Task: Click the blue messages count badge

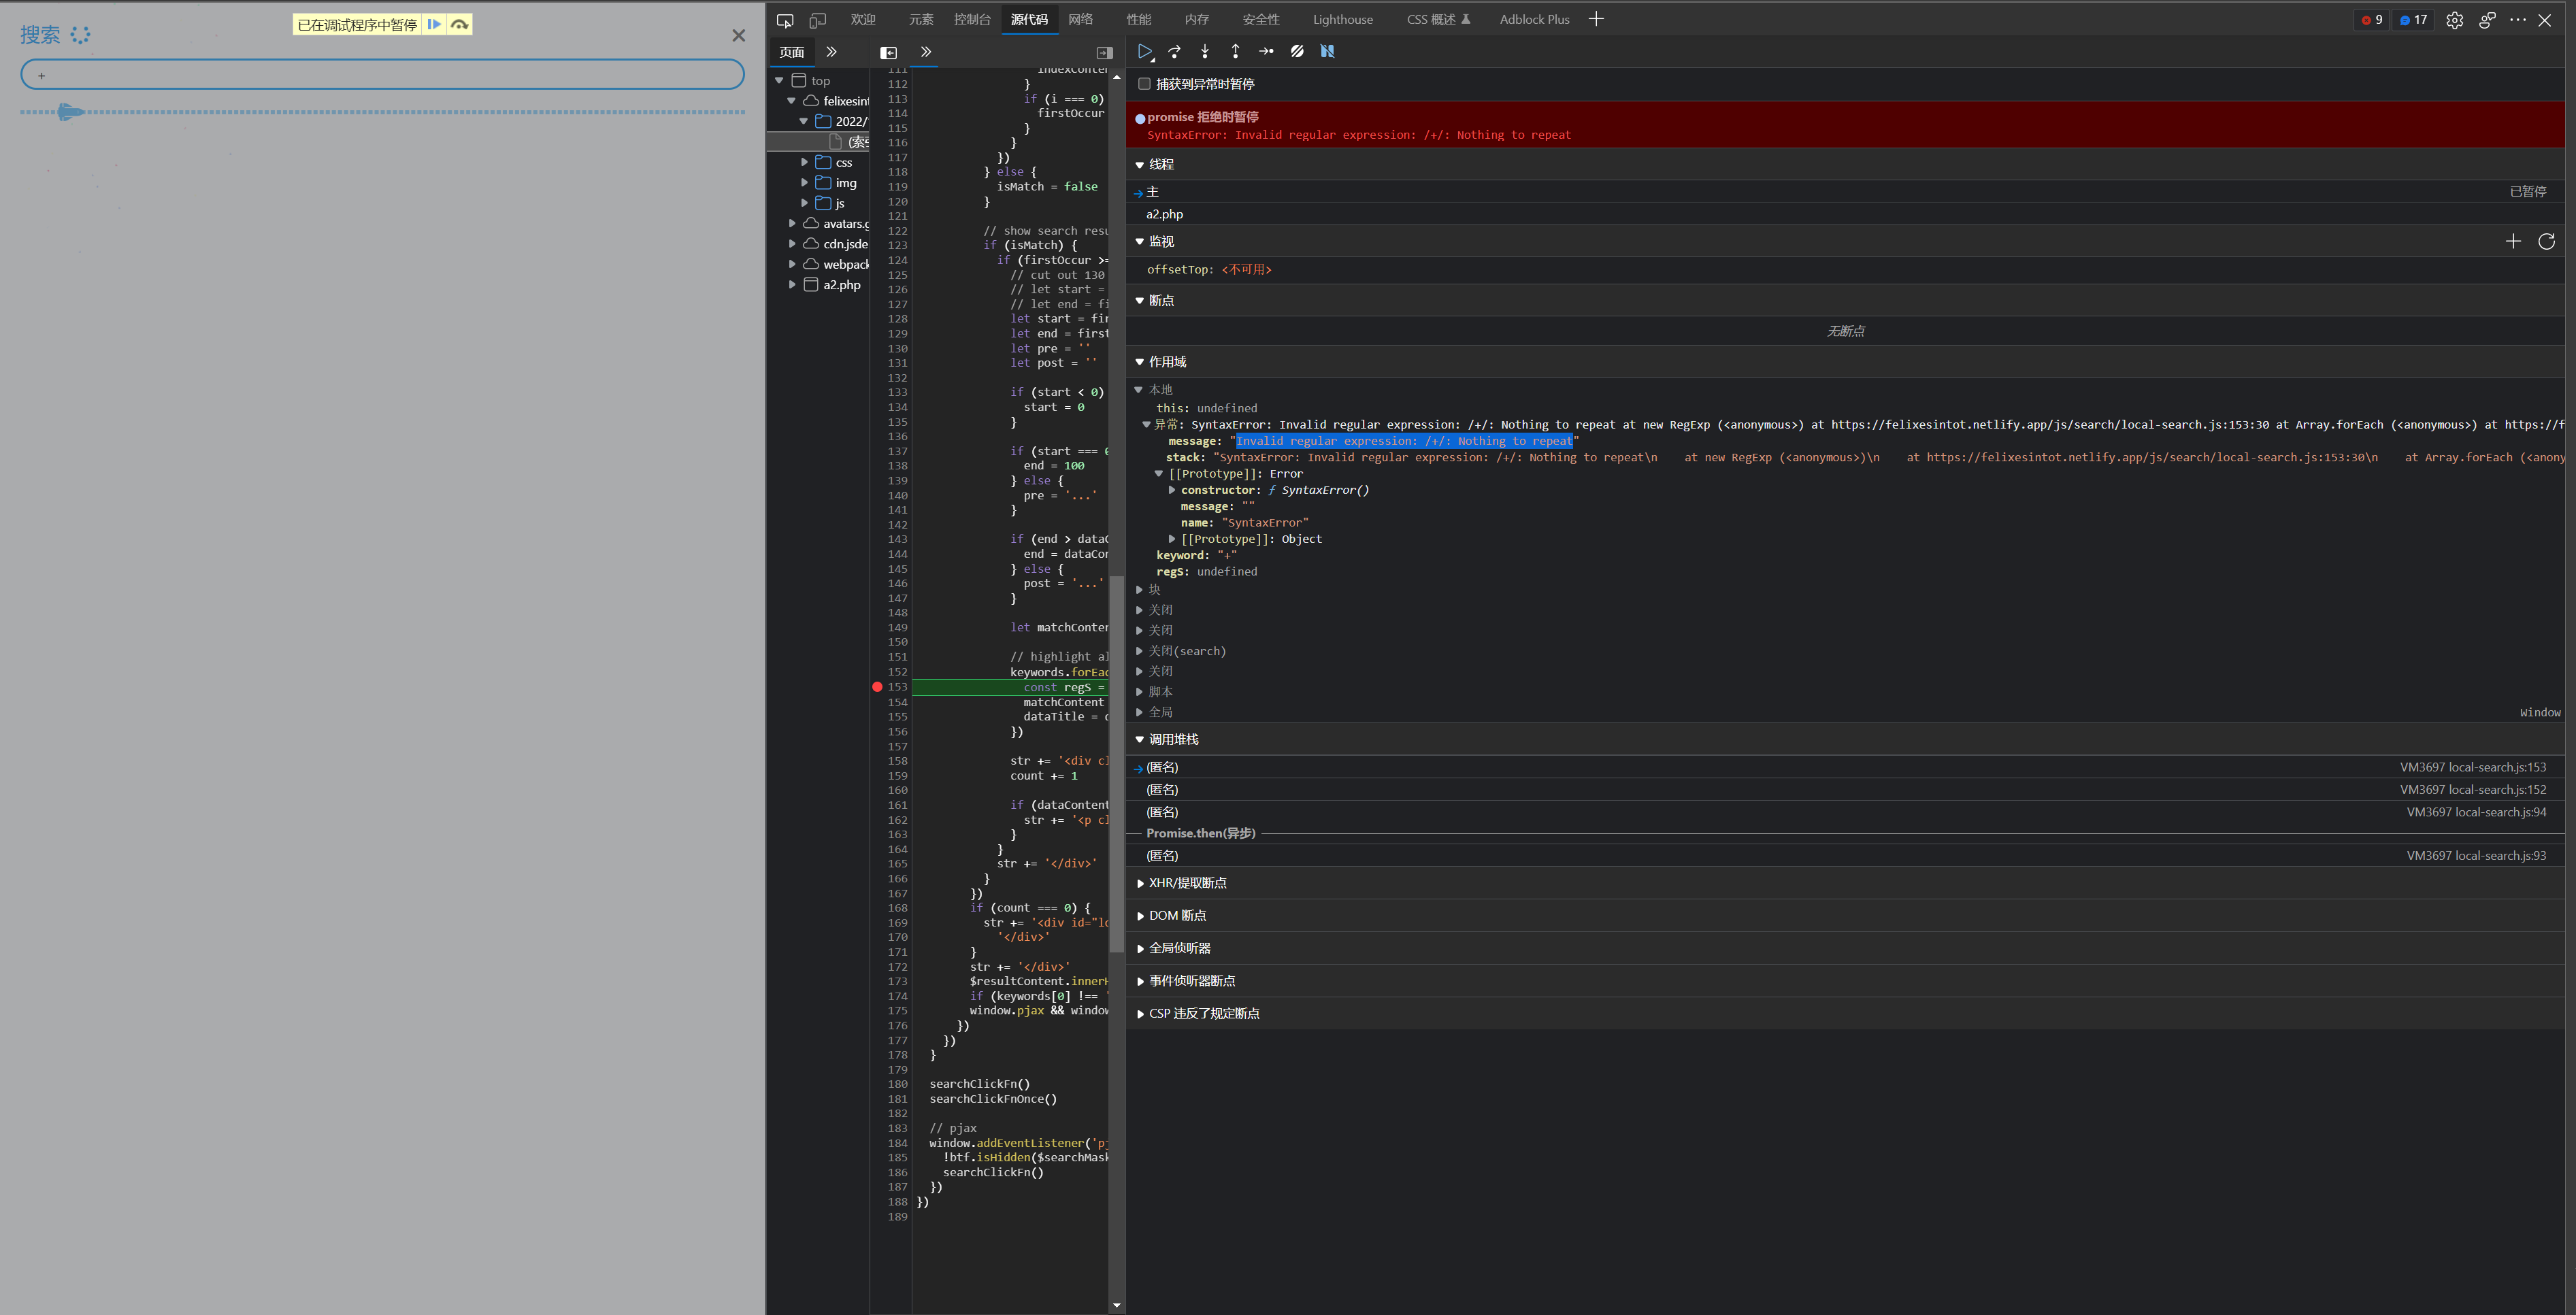Action: click(2413, 20)
